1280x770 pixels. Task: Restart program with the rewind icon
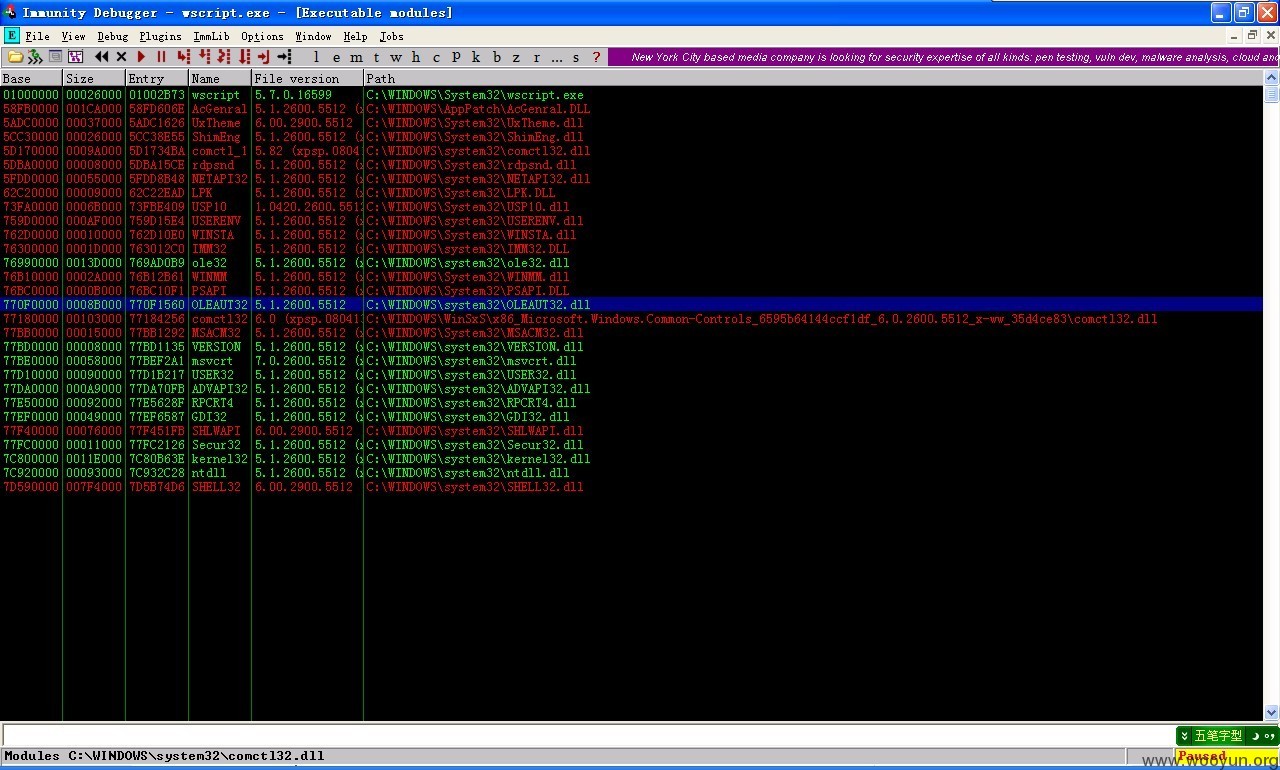coord(102,57)
